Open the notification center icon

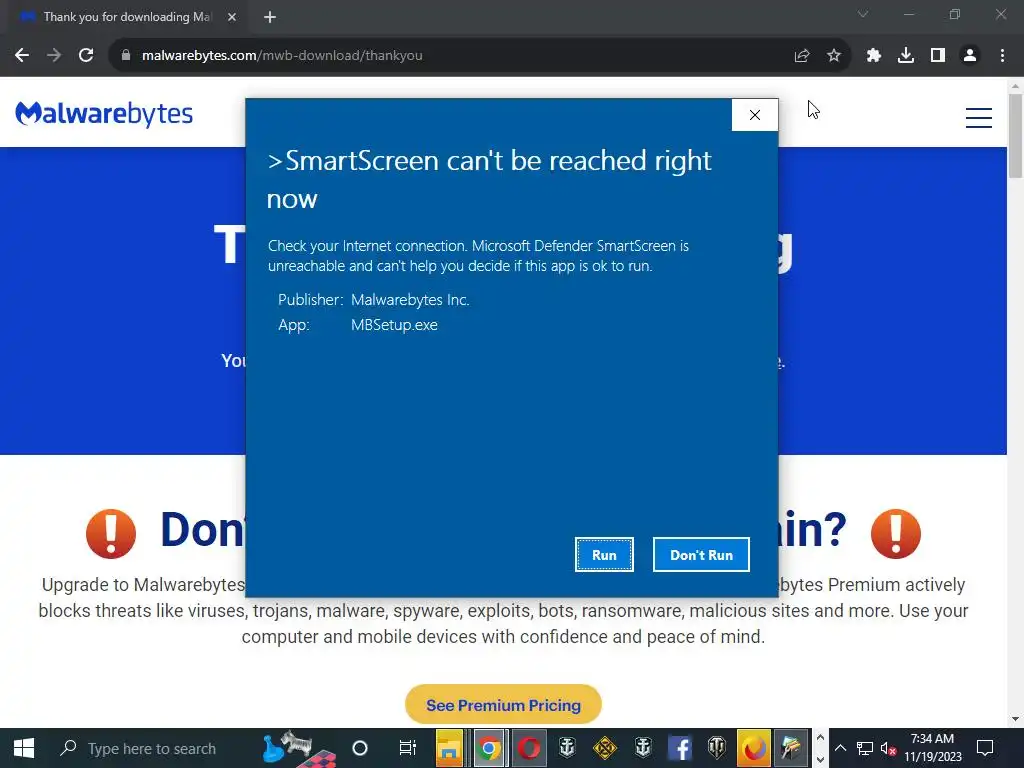click(985, 748)
